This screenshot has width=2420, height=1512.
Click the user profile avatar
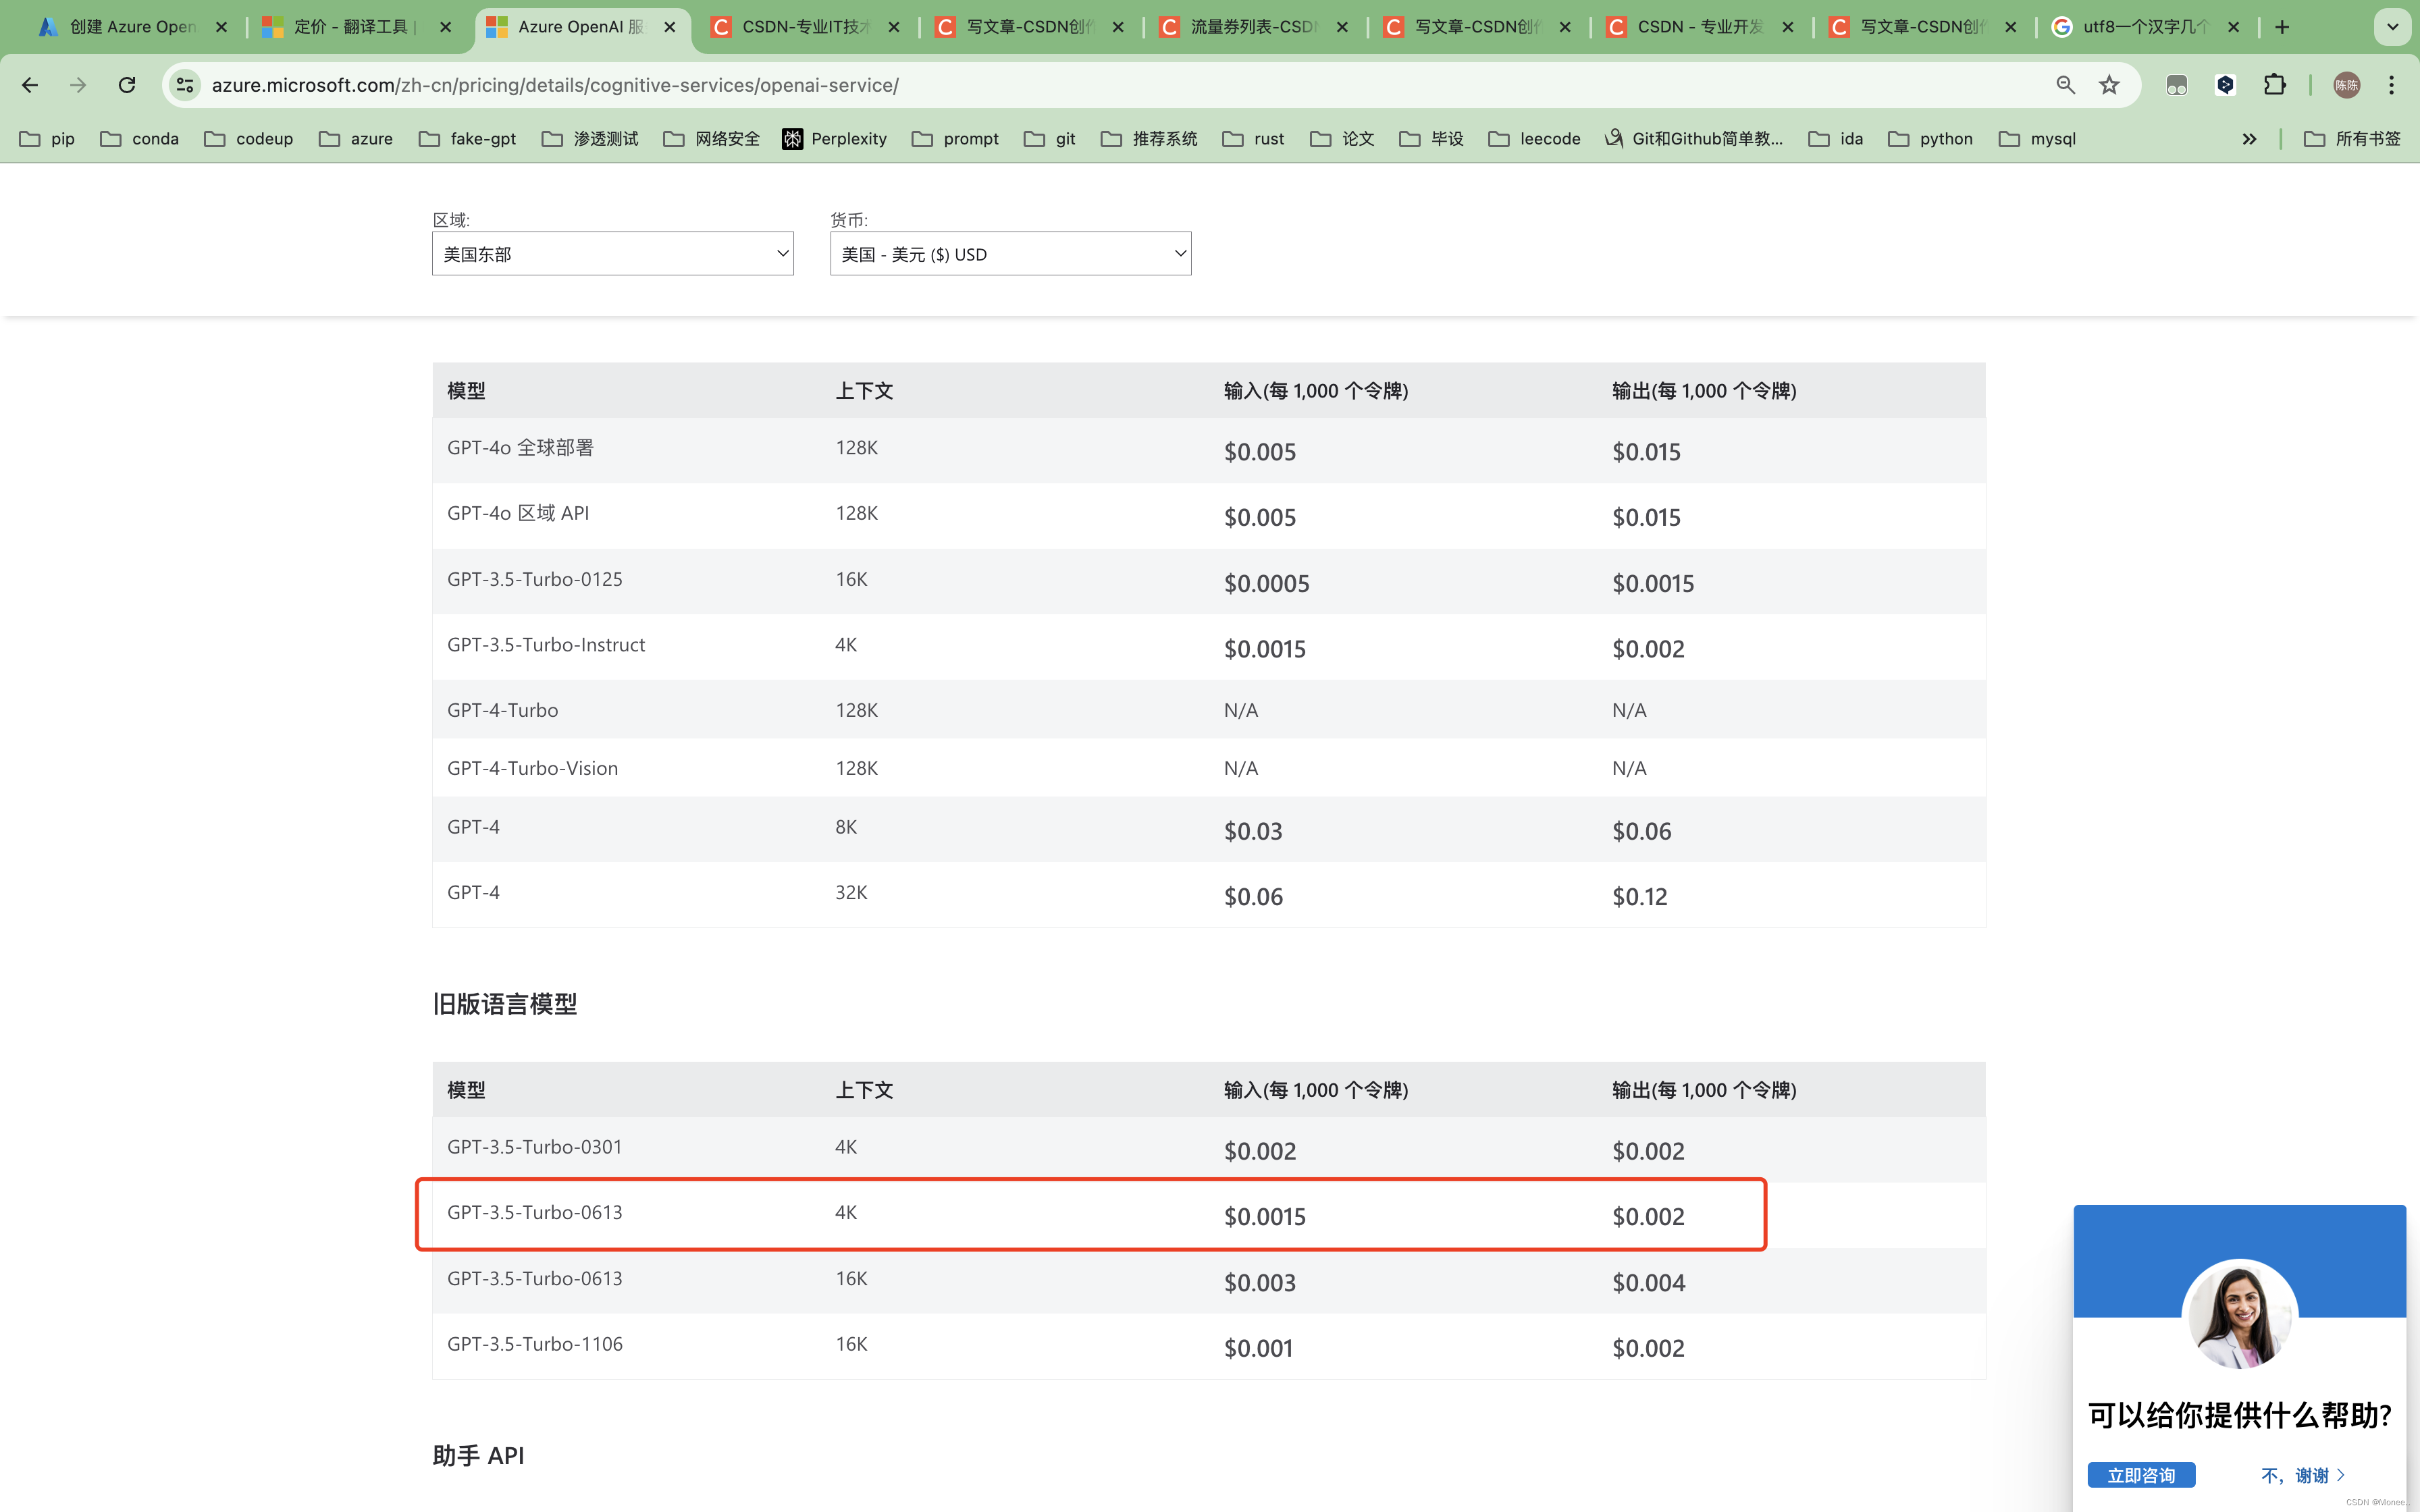coord(2346,85)
